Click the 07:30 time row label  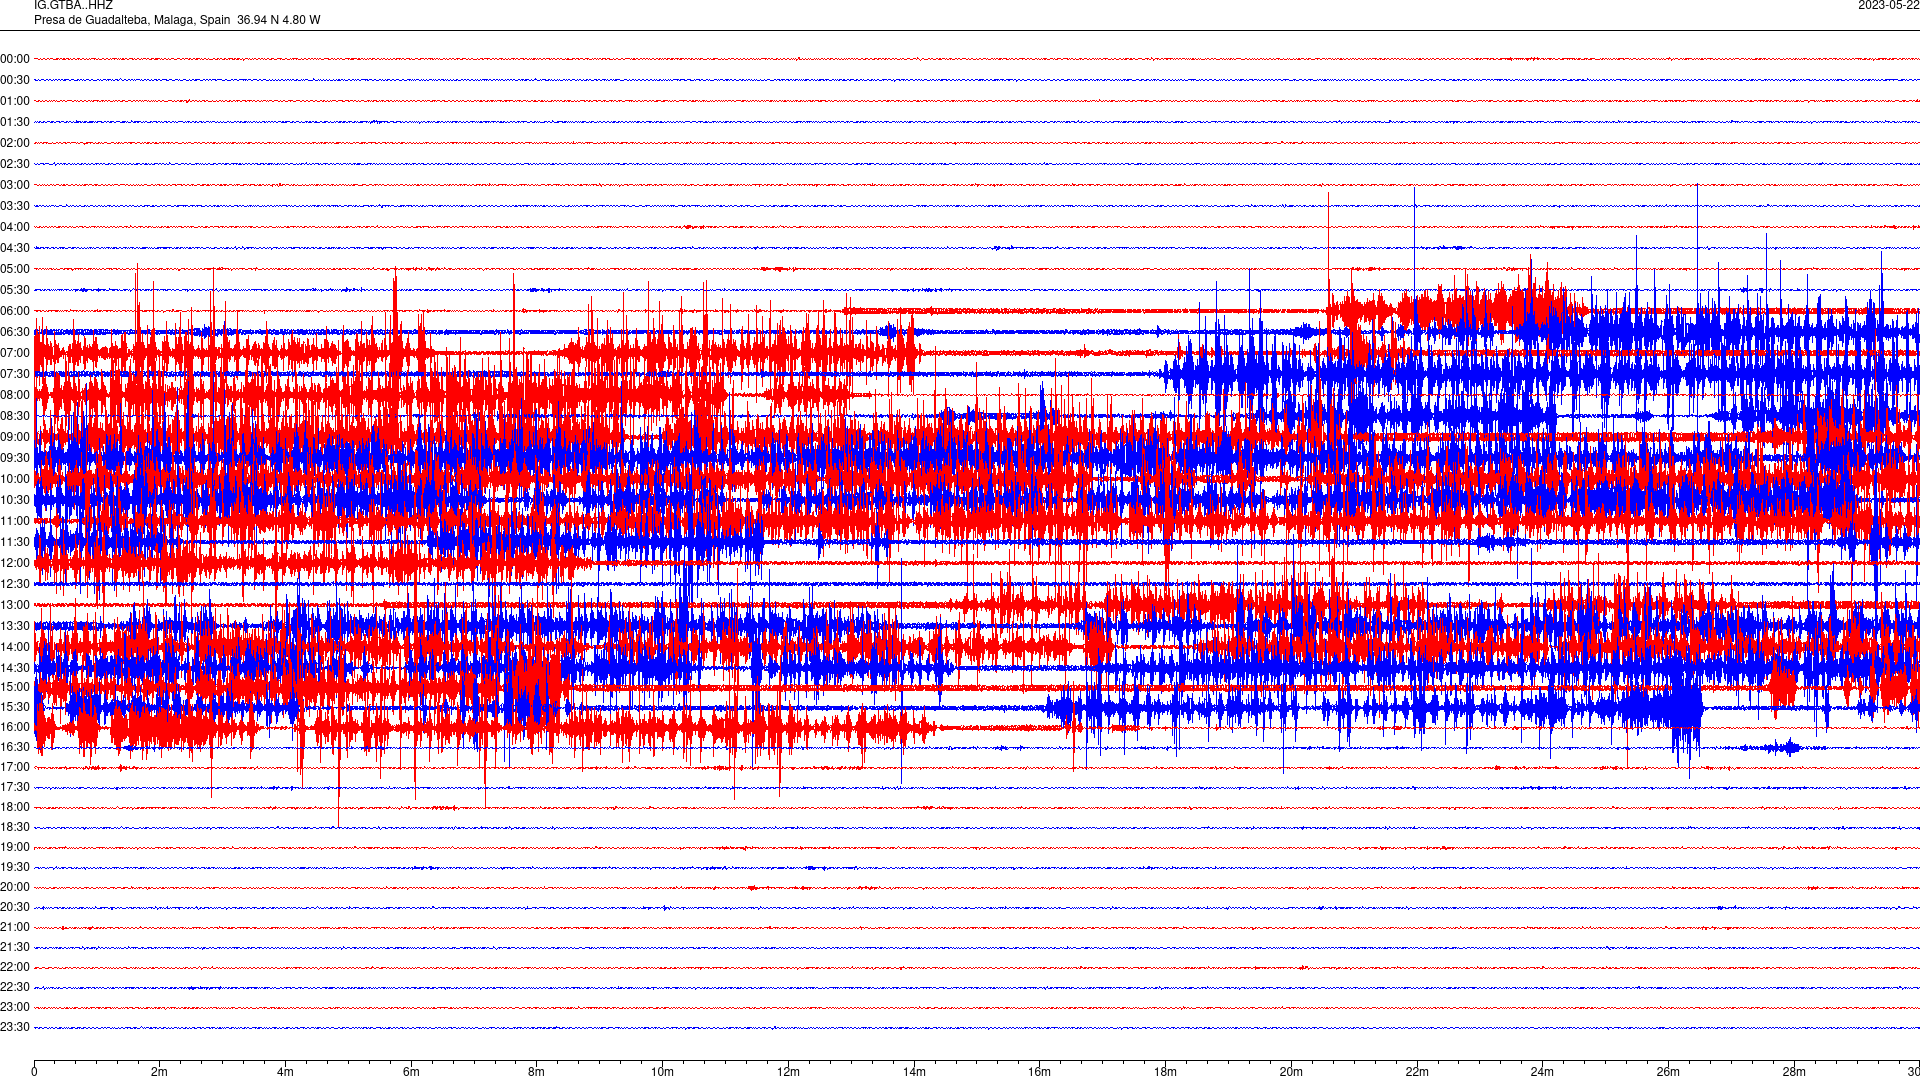[15, 374]
